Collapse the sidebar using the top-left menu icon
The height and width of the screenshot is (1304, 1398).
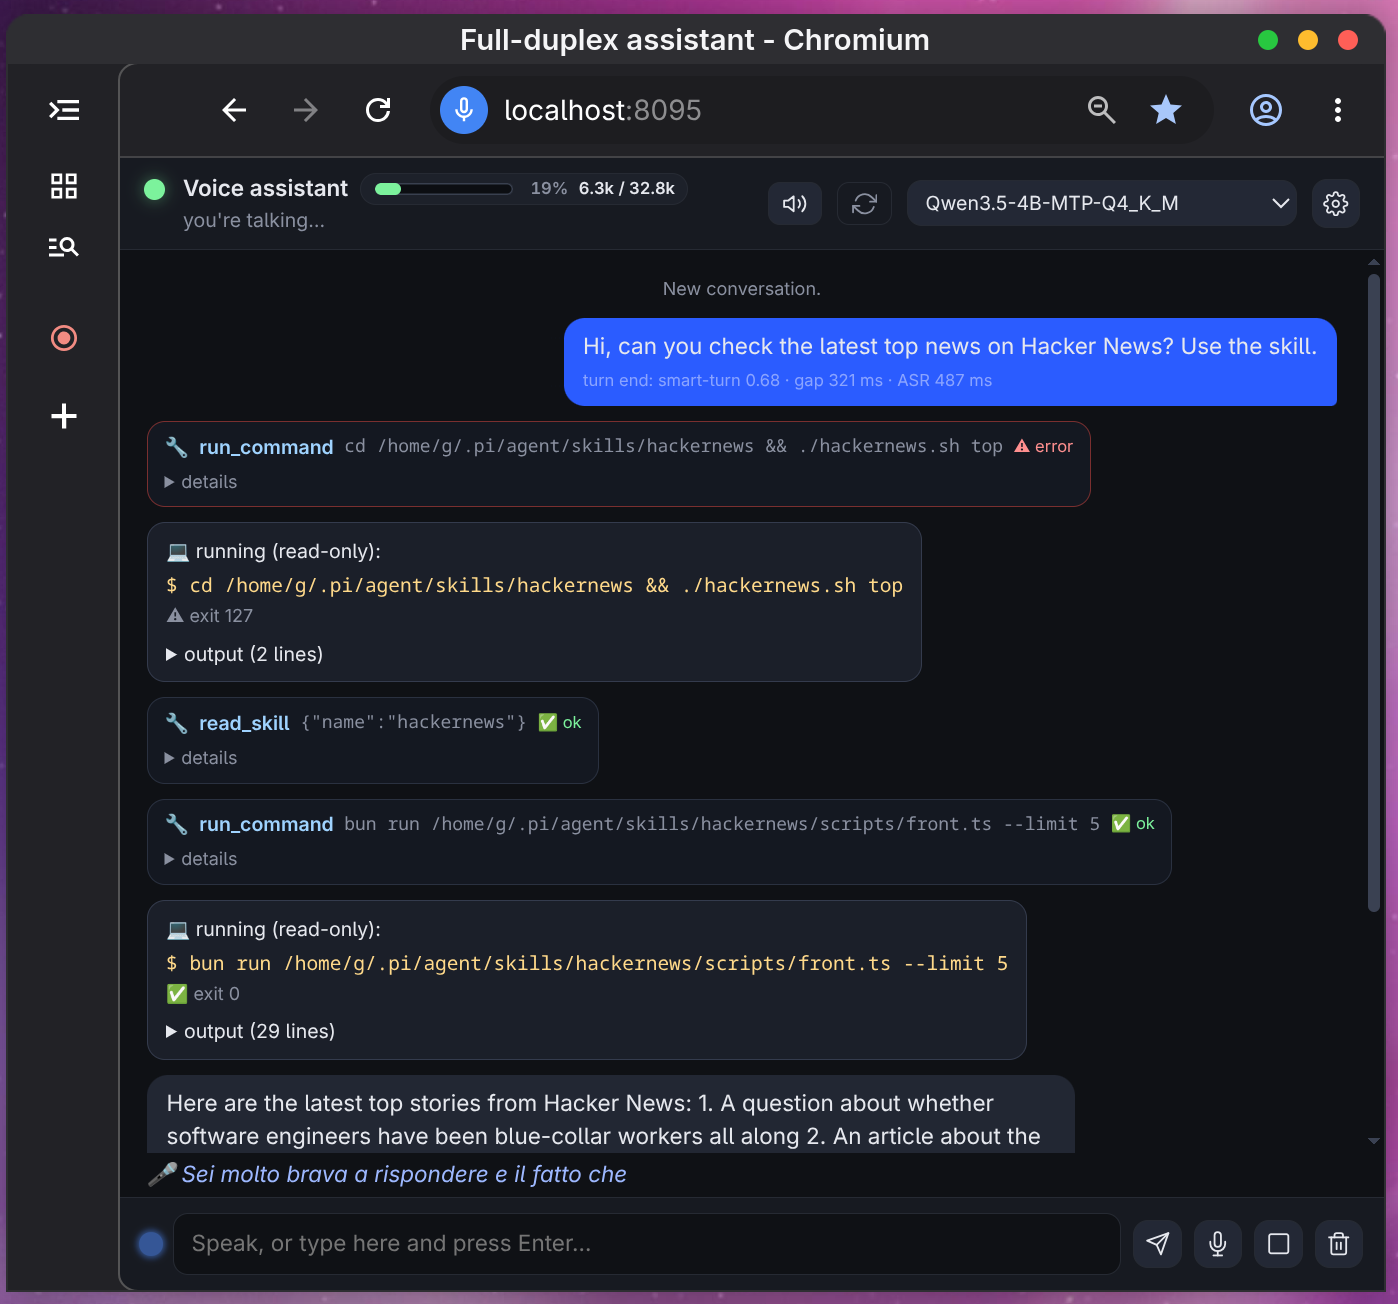64,110
